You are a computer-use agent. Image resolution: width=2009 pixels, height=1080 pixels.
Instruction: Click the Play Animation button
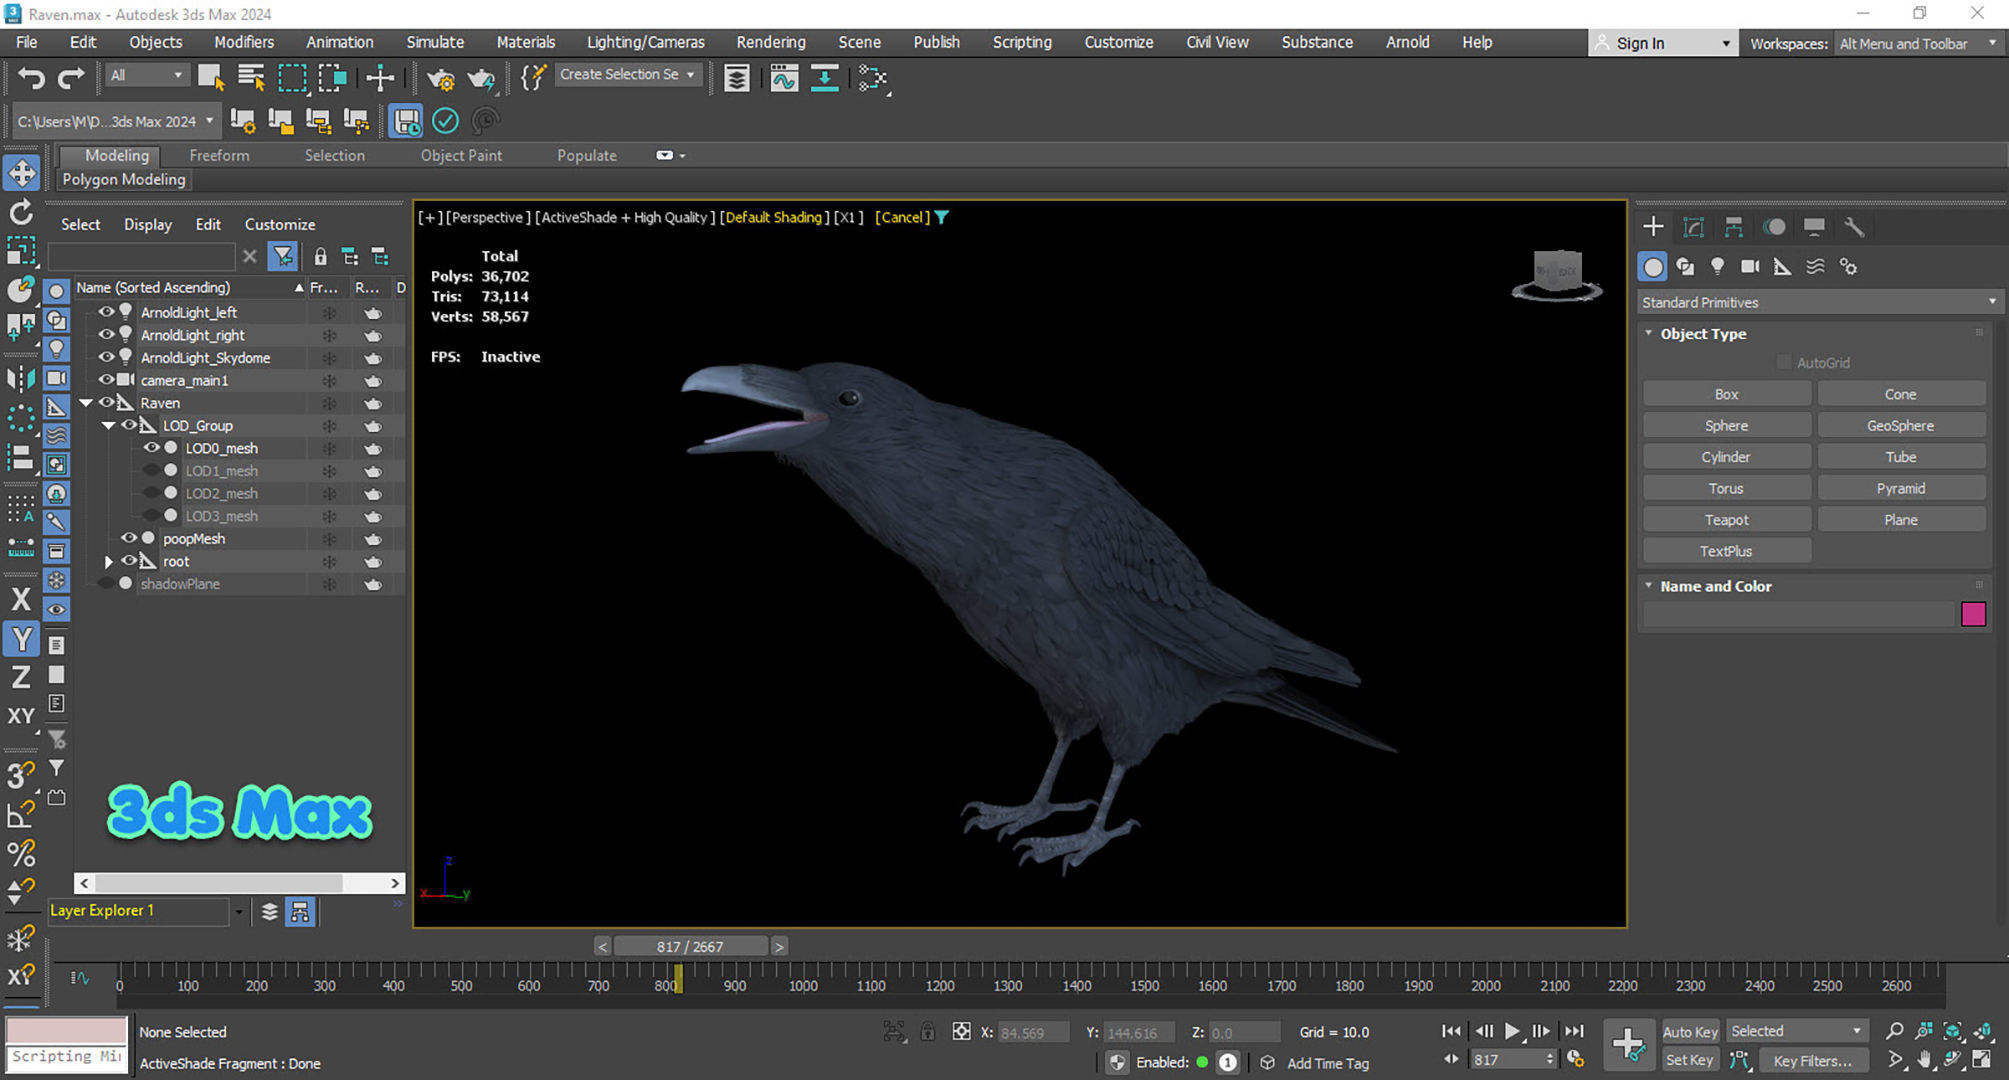click(1512, 1031)
